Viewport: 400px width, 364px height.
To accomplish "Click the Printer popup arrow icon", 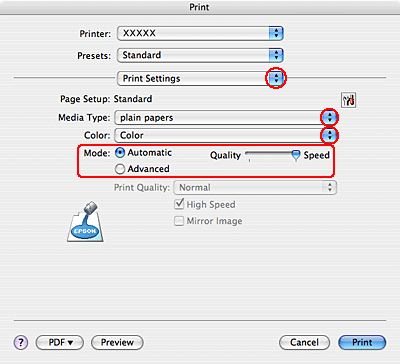I will (x=276, y=33).
